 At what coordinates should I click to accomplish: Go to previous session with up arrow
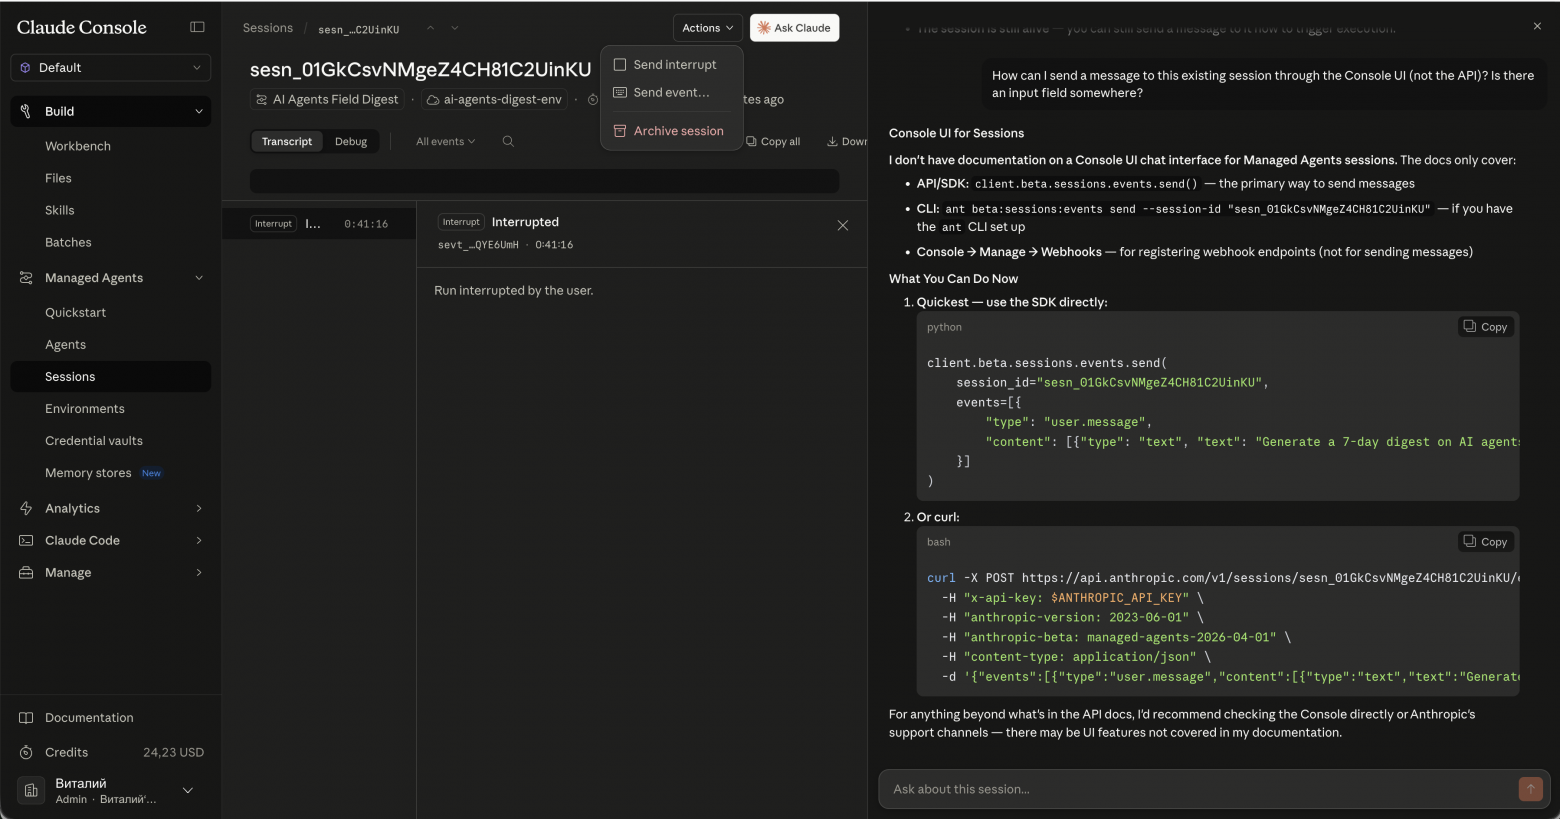coord(431,28)
